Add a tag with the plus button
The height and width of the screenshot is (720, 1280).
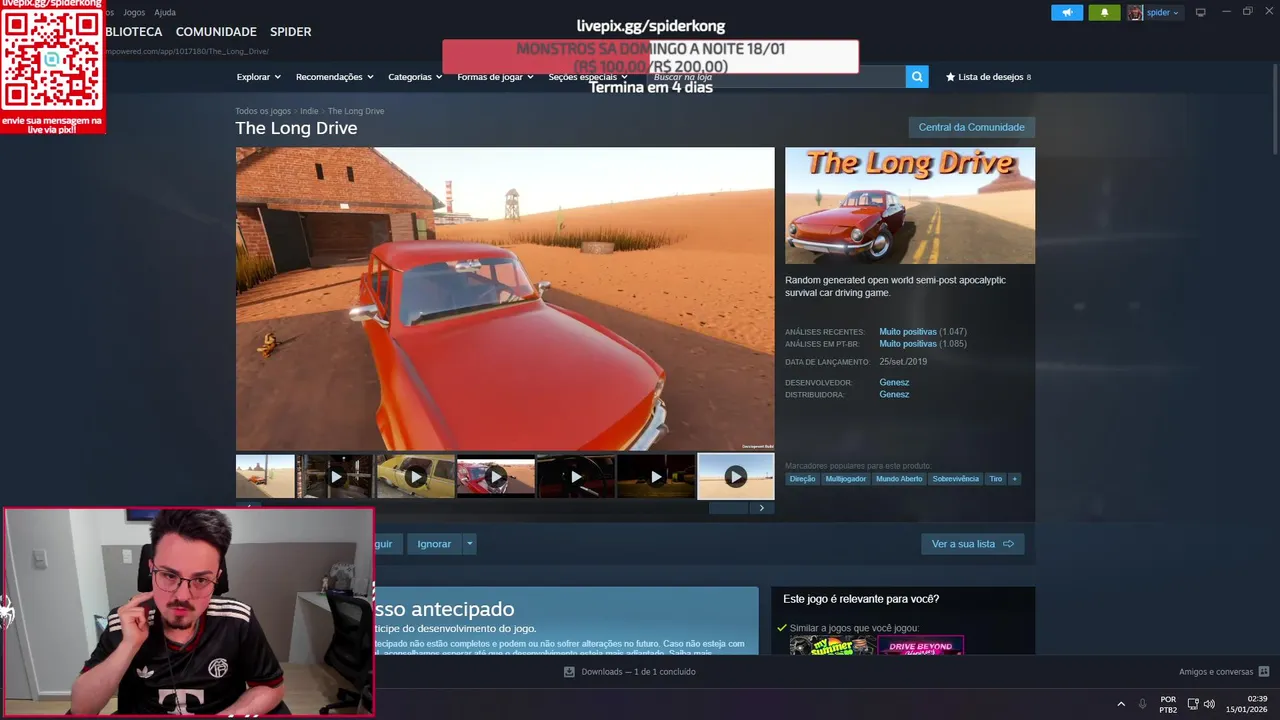(x=1014, y=479)
